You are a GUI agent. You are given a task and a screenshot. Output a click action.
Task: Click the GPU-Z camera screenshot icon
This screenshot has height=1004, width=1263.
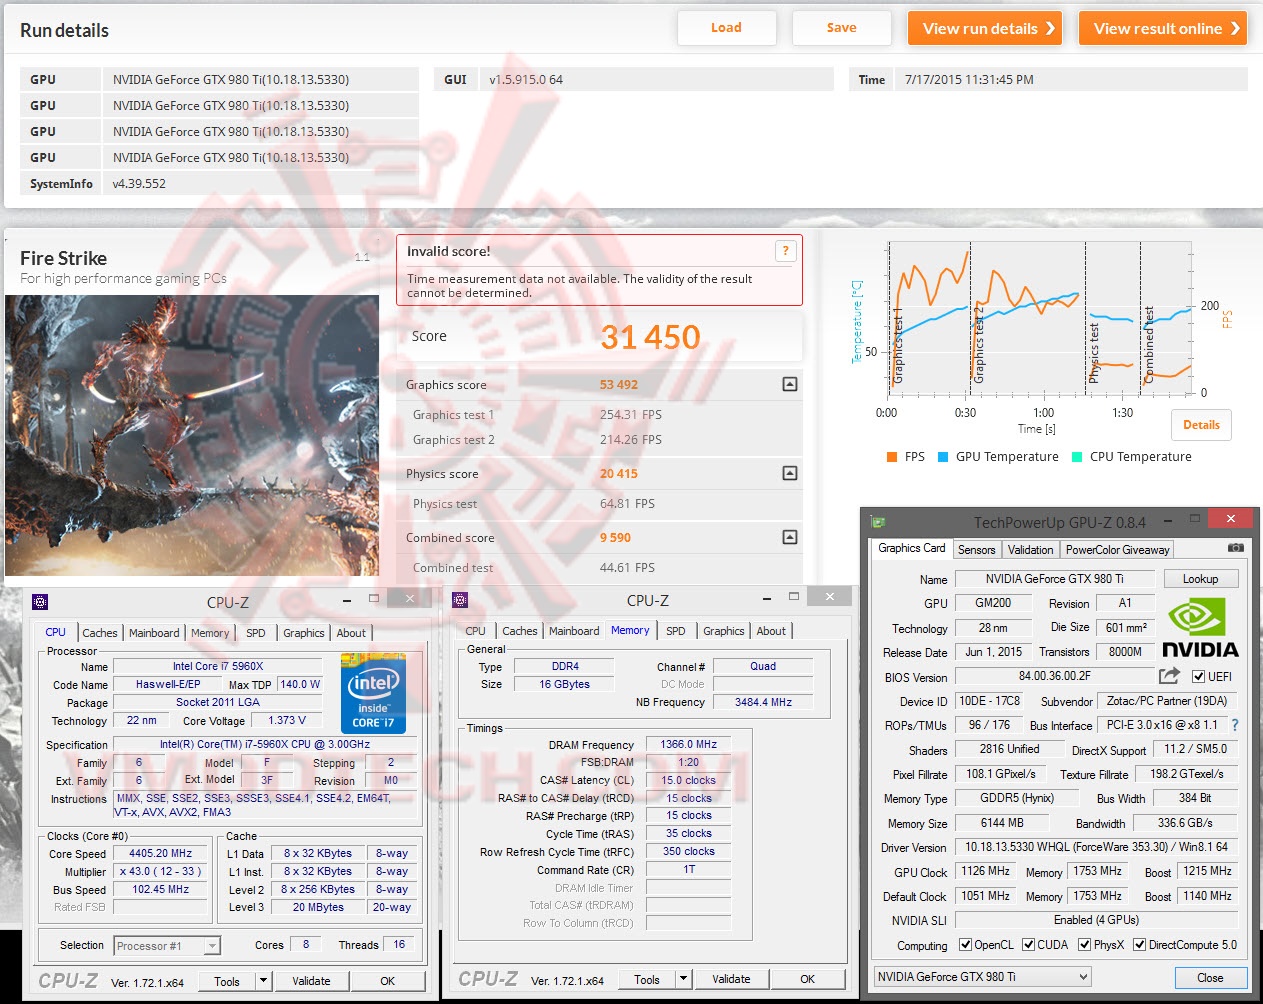1236,548
